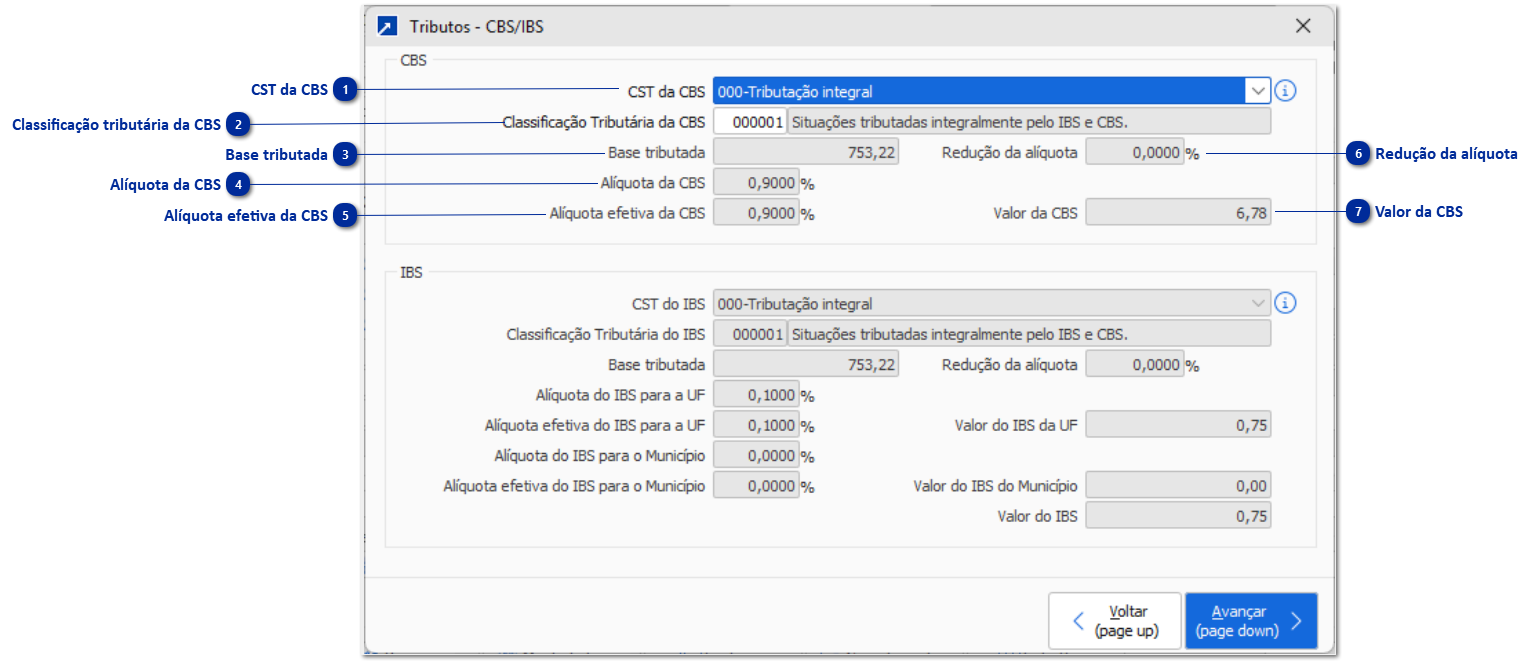
Task: Click the Alíquota da CBS field
Action: coord(756,183)
